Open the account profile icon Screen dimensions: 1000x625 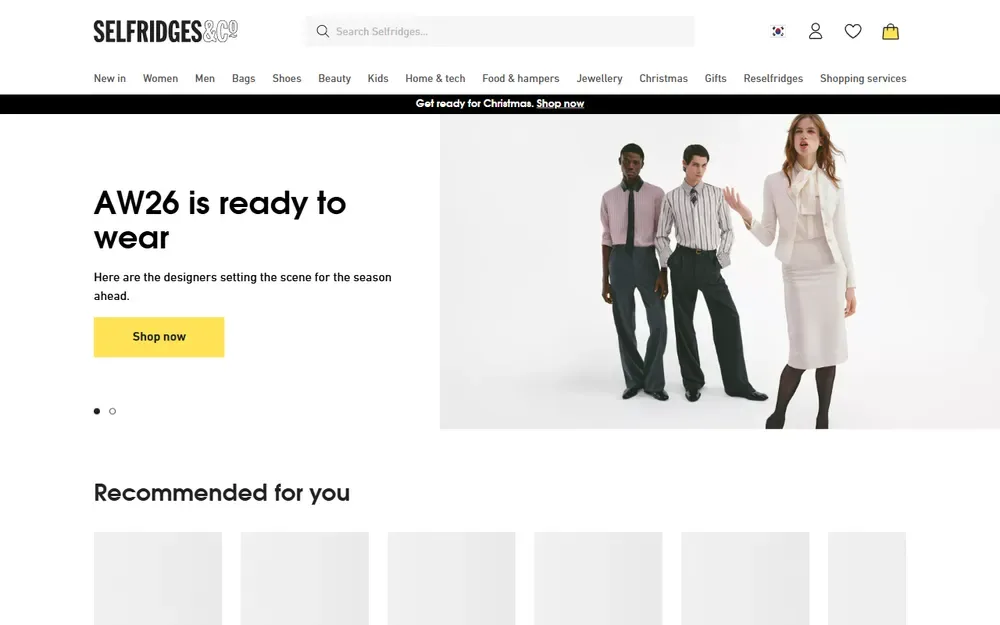pyautogui.click(x=815, y=31)
